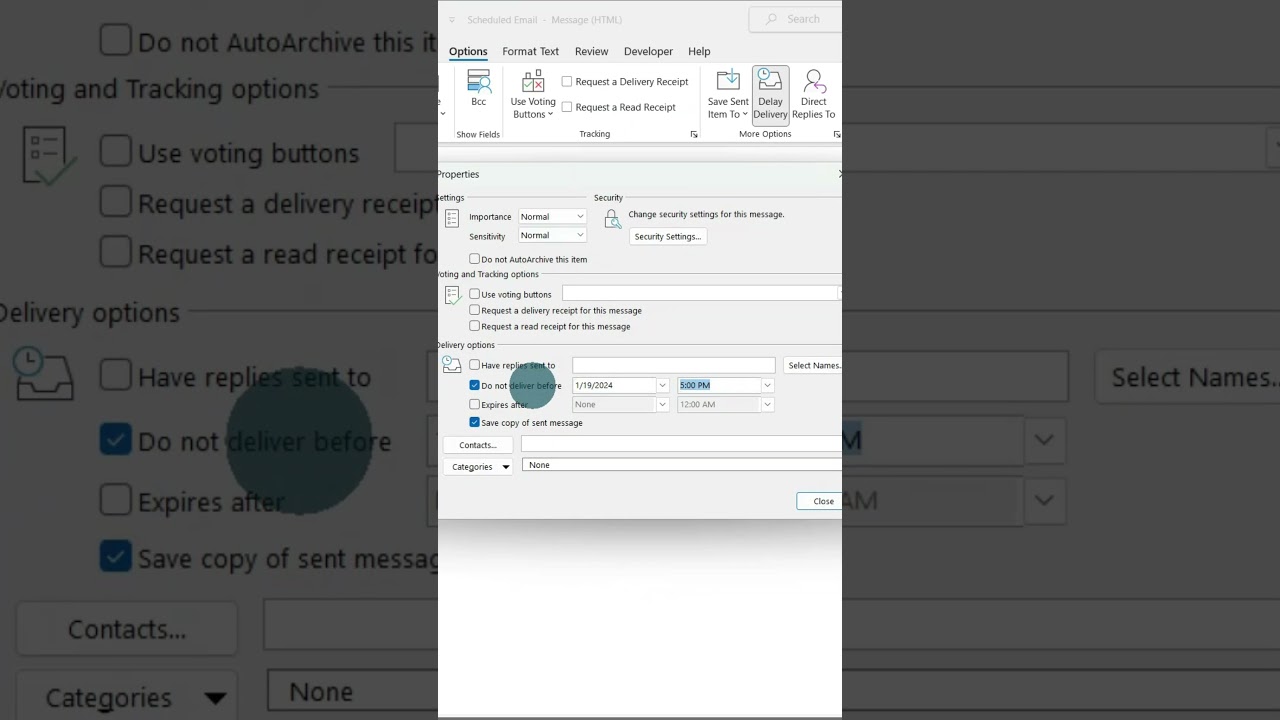This screenshot has height=720, width=1280.
Task: Click the voting buttons options field
Action: coord(701,293)
